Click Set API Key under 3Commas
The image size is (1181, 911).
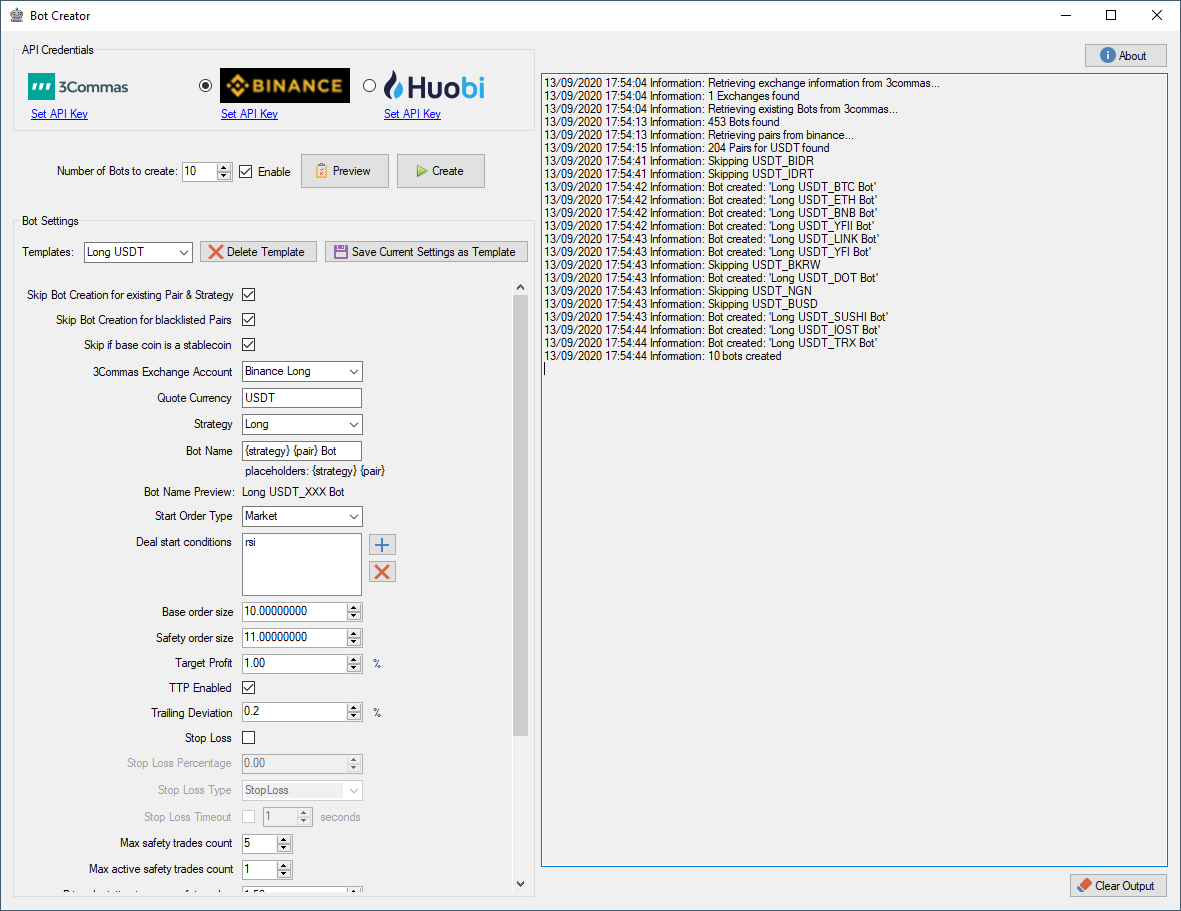(59, 114)
